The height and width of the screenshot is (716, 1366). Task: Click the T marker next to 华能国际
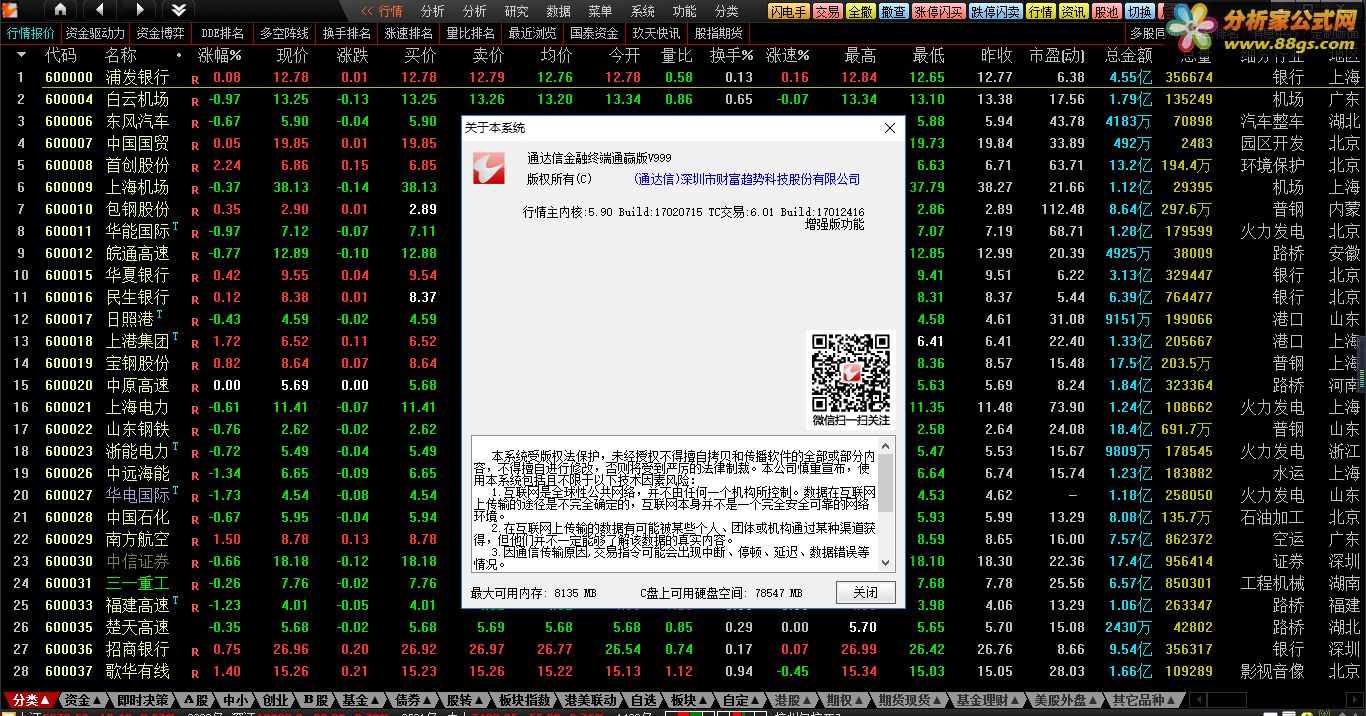coord(176,227)
